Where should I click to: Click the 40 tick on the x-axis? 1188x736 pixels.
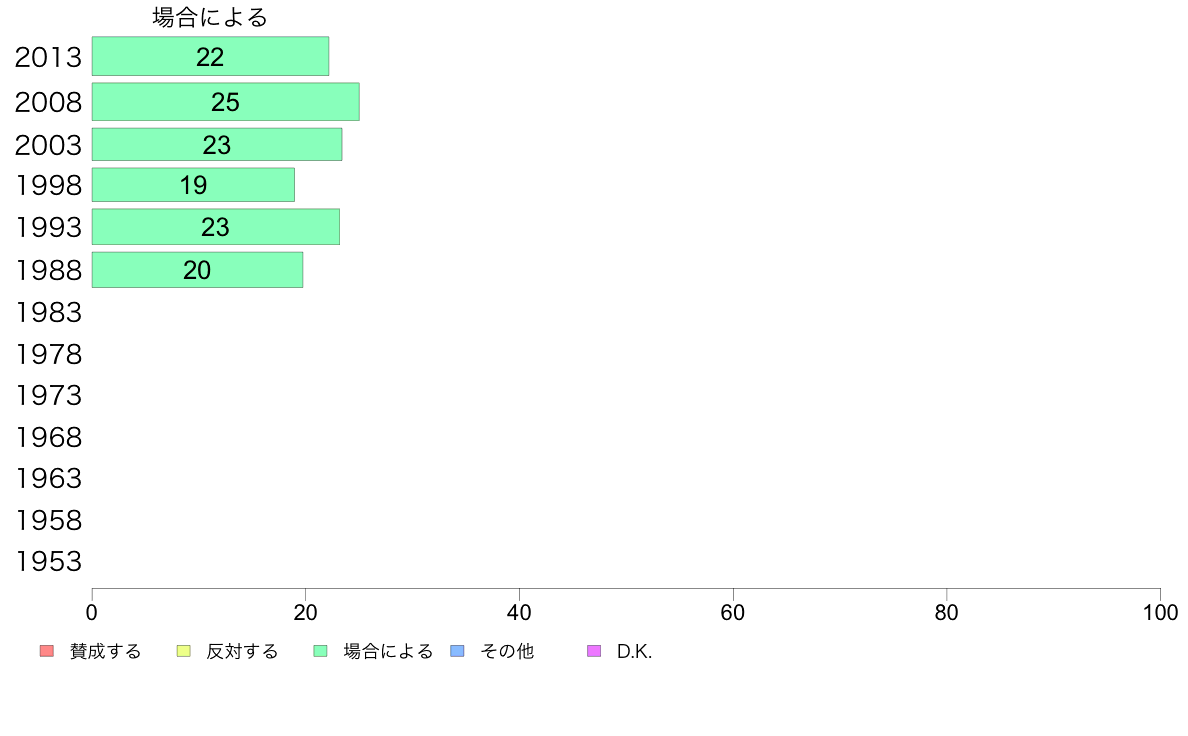pos(519,612)
